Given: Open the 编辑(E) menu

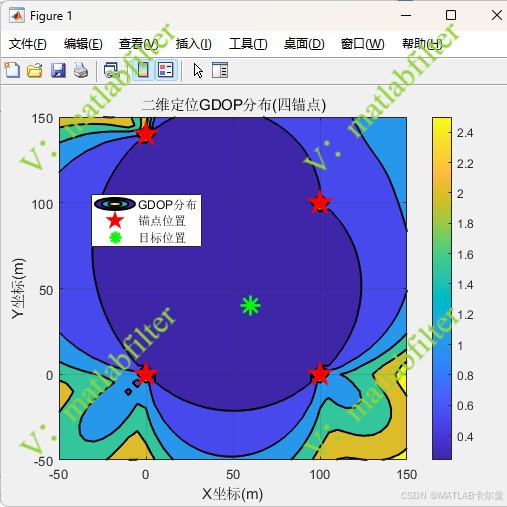Looking at the screenshot, I should [x=83, y=44].
